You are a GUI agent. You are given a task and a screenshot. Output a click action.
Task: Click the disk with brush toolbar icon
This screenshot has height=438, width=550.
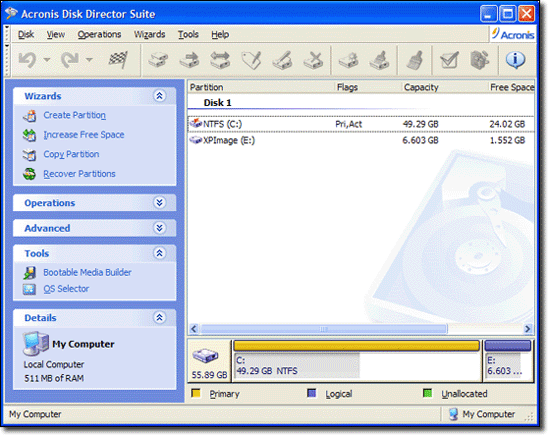click(379, 60)
